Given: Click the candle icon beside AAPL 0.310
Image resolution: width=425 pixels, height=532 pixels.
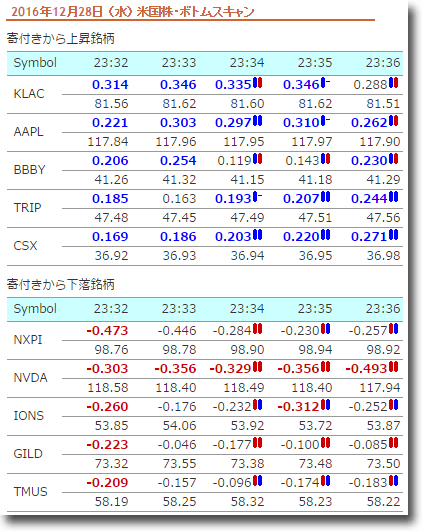Looking at the screenshot, I should coord(326,120).
